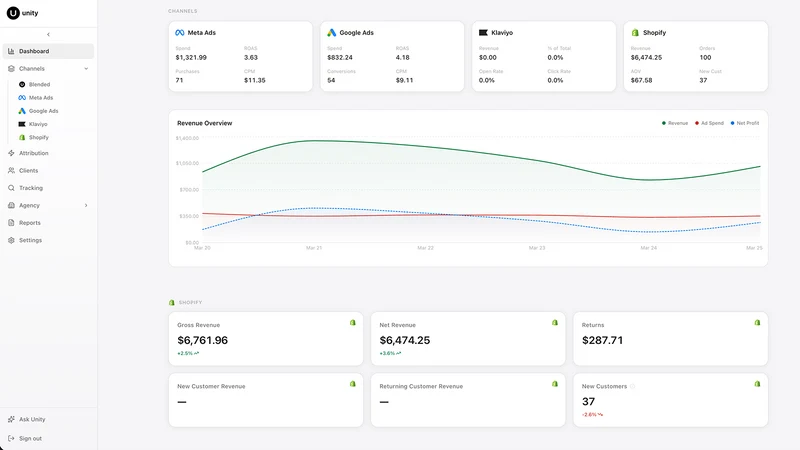Click the Shopify icon on Returns card
Viewport: 800px width, 450px height.
757,322
